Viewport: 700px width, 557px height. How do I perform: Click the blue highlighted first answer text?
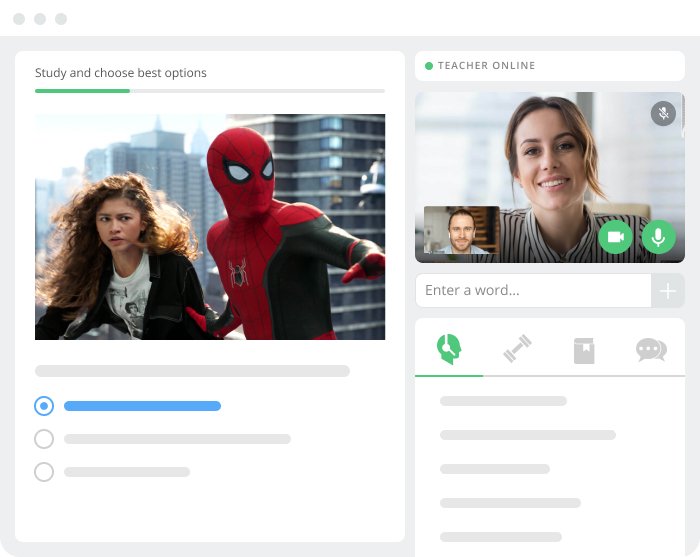pos(142,406)
